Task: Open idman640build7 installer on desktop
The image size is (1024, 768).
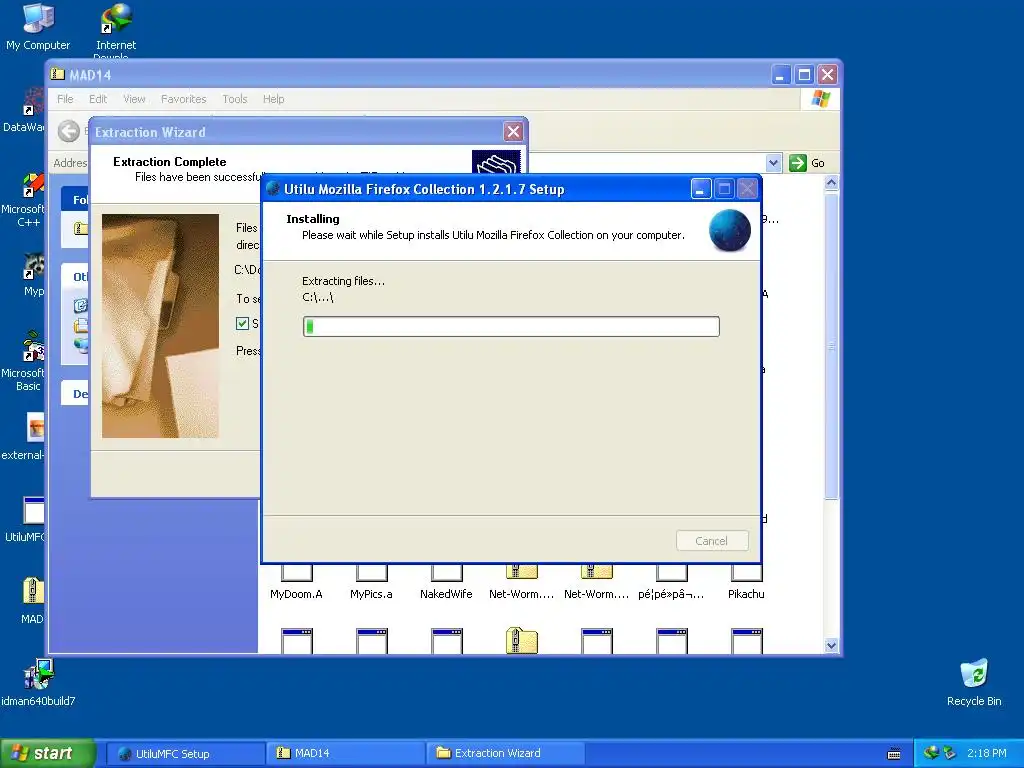Action: click(x=38, y=682)
